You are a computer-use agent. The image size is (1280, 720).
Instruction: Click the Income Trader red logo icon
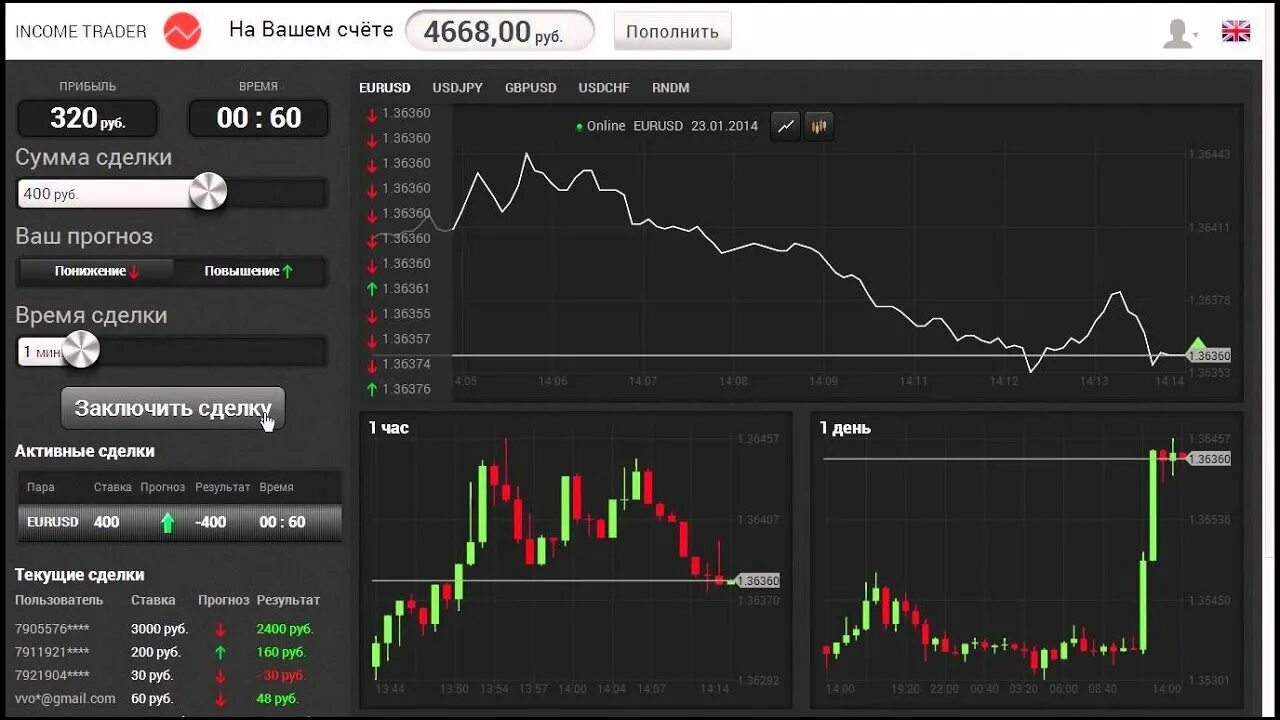pyautogui.click(x=182, y=31)
